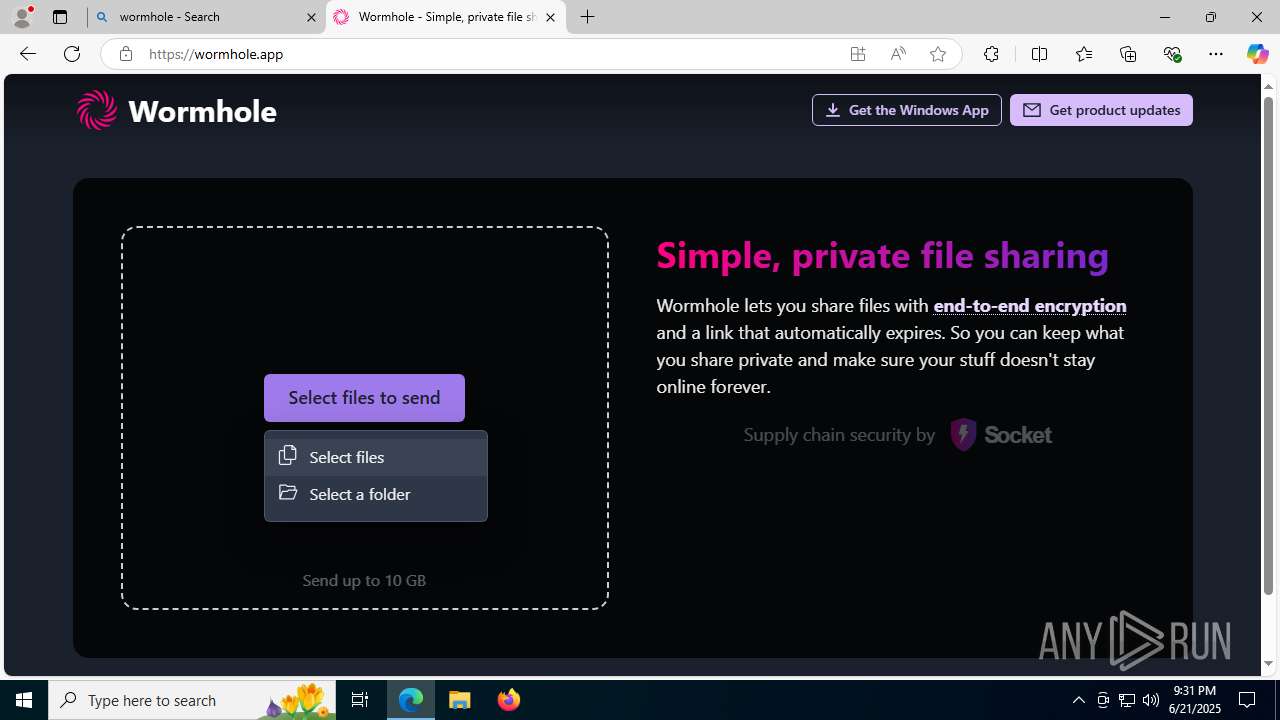
Task: Open File Explorer from taskbar
Action: click(460, 700)
